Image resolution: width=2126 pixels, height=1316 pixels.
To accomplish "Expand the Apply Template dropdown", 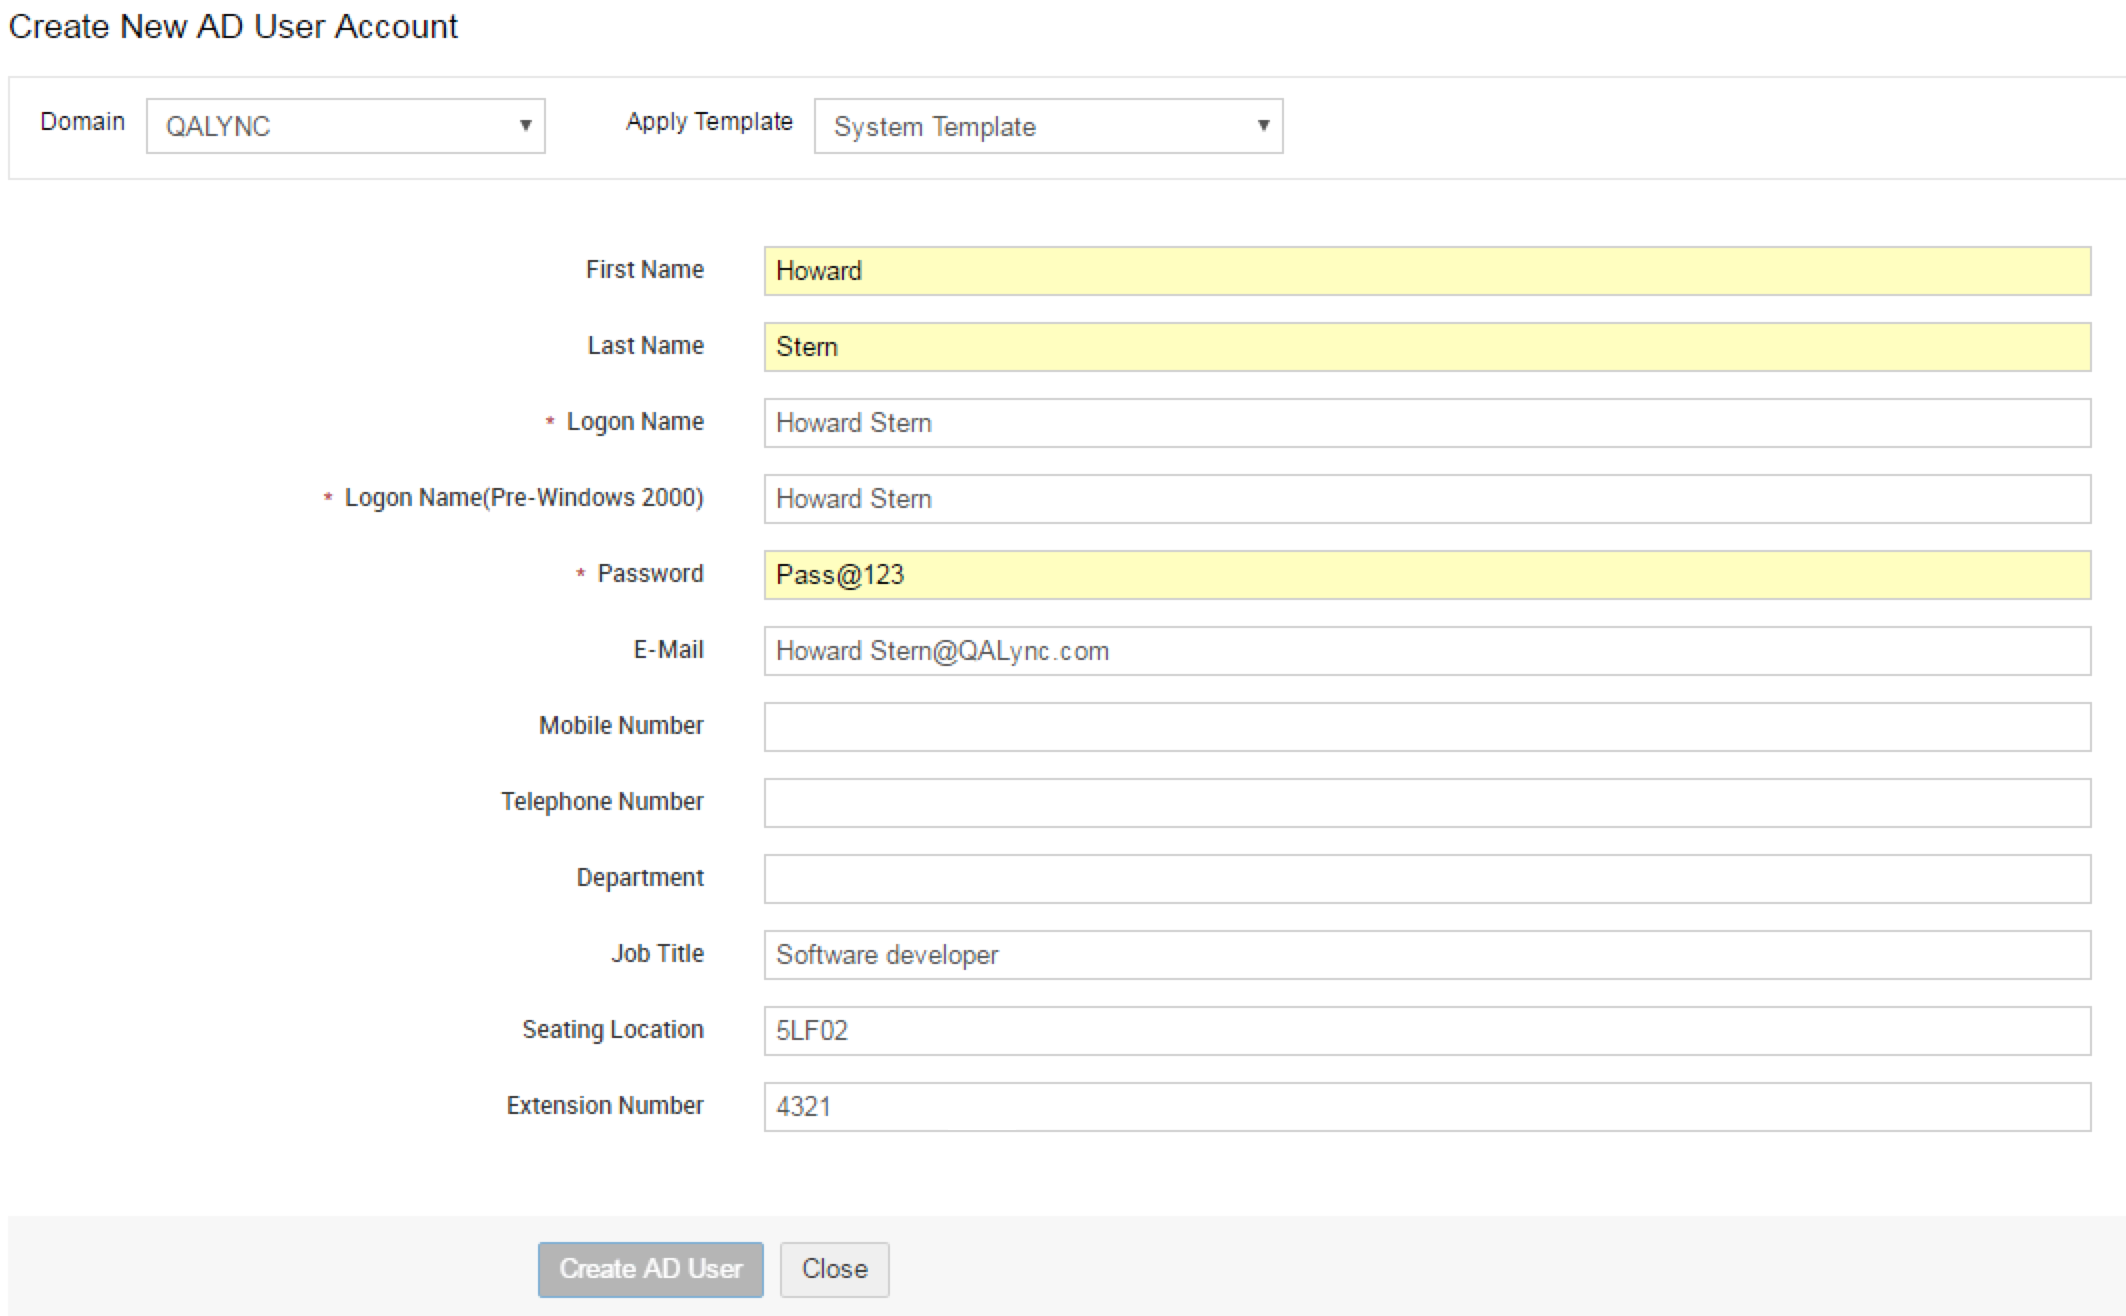I will [1047, 126].
